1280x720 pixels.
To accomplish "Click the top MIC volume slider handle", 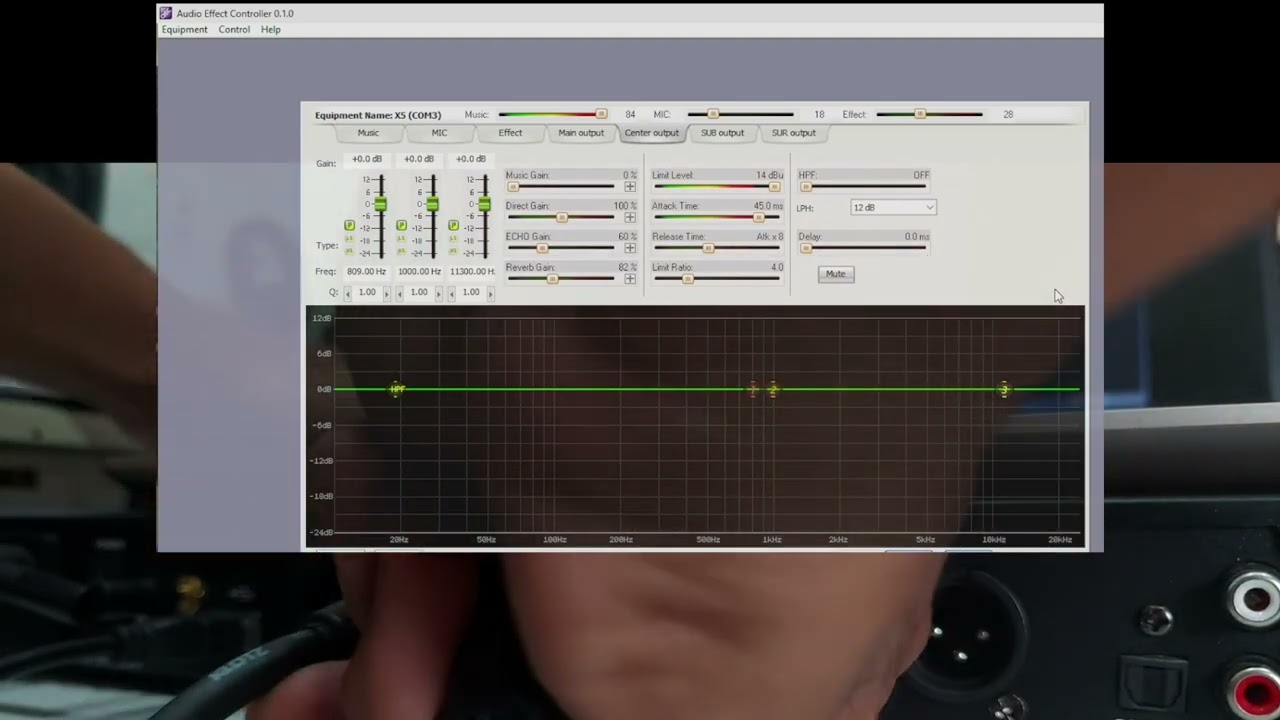I will (x=713, y=114).
